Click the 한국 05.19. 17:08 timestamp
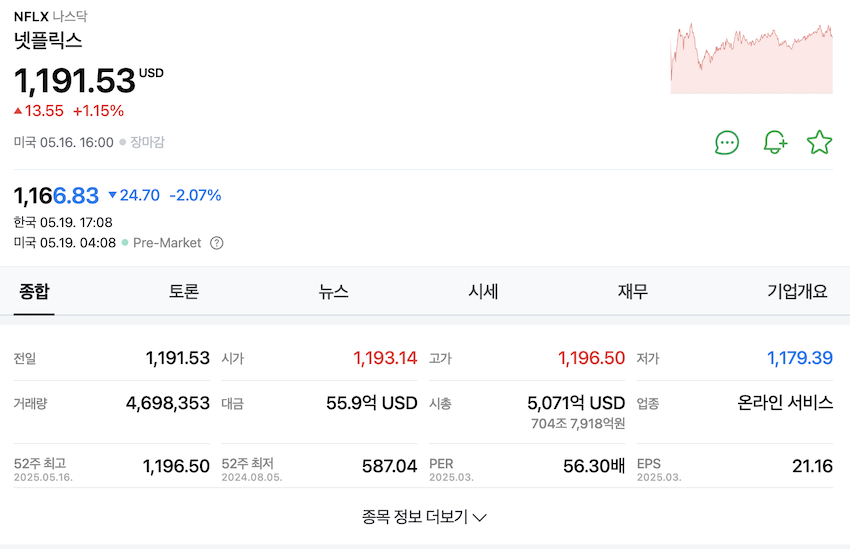Viewport: 850px width, 549px height. click(63, 222)
